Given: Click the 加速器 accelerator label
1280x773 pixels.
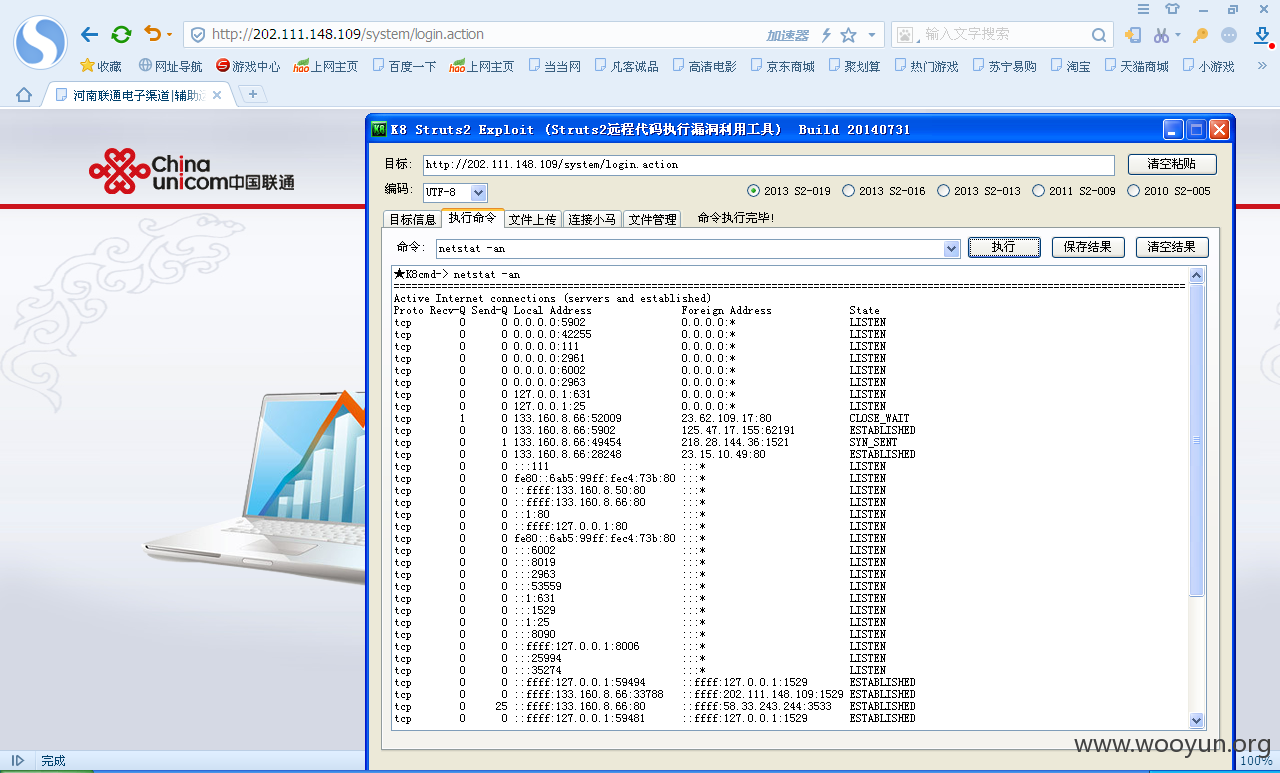Looking at the screenshot, I should click(788, 35).
